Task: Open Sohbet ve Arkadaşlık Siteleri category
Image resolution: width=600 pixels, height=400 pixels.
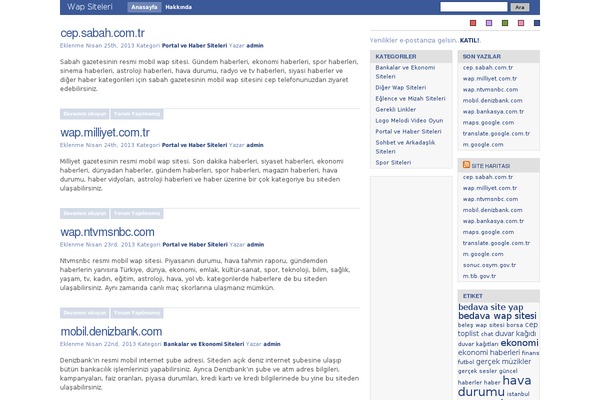Action: coord(405,147)
